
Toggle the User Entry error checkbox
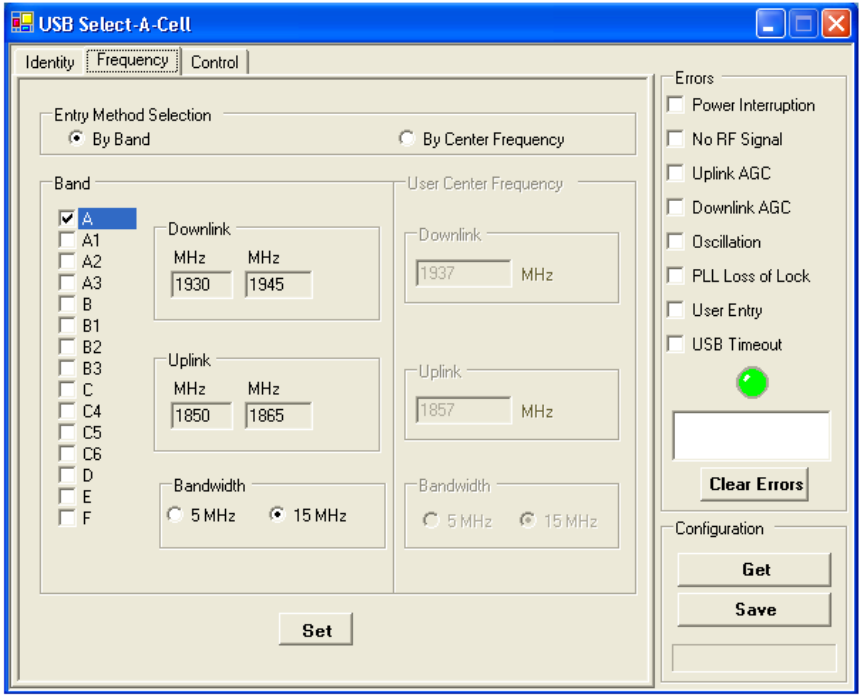click(675, 309)
